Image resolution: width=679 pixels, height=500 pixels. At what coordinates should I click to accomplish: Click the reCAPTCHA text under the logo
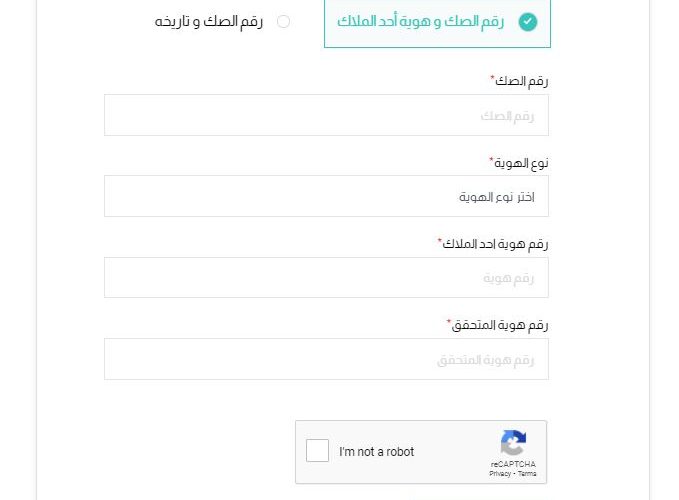[x=513, y=464]
